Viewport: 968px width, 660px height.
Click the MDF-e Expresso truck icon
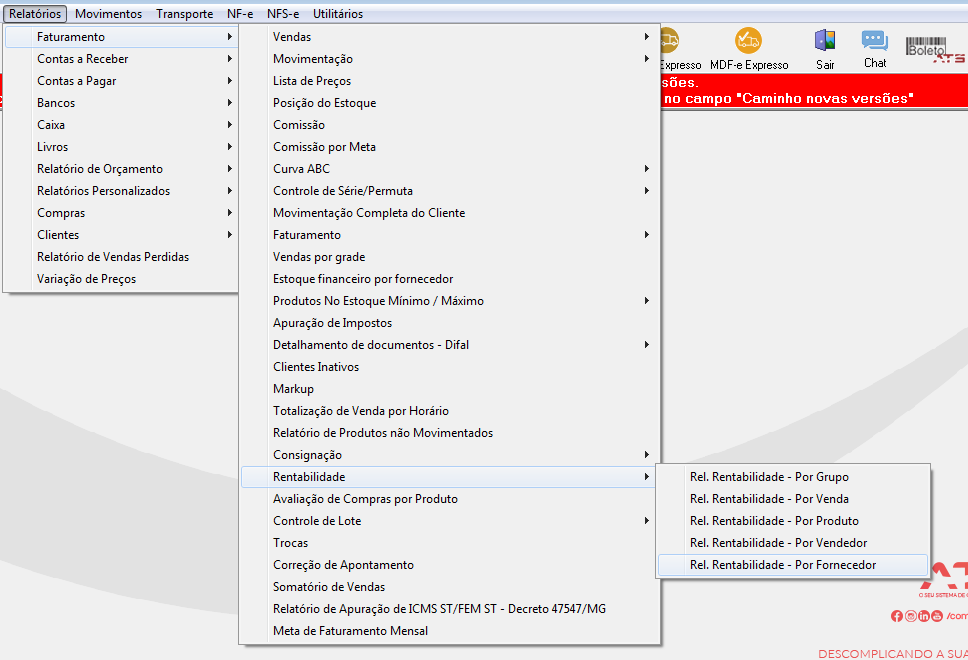tap(748, 41)
